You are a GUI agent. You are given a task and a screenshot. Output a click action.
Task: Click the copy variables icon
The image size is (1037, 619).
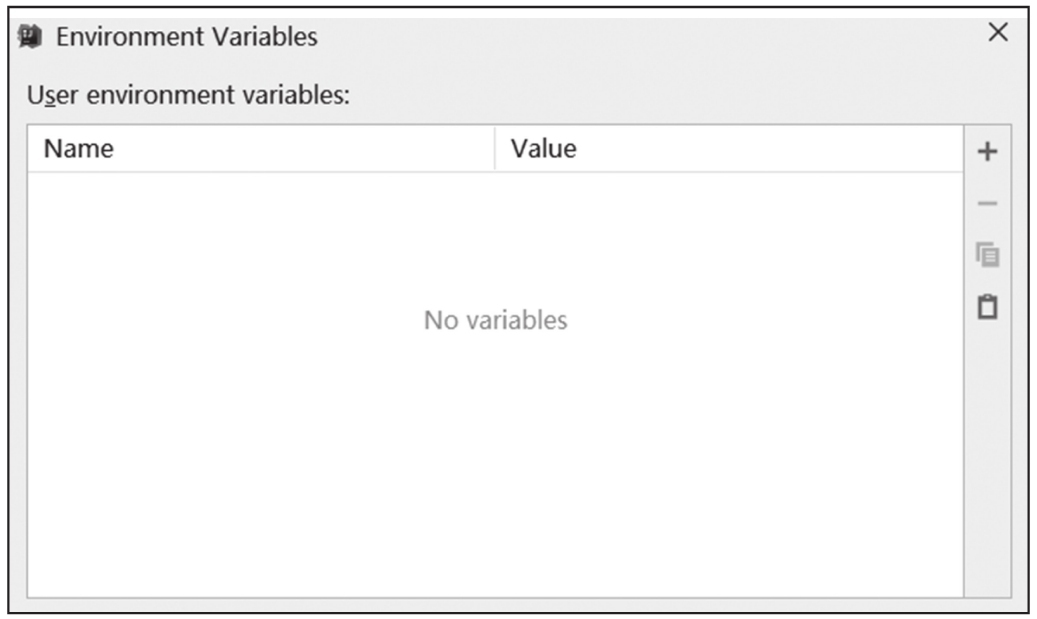tap(987, 255)
